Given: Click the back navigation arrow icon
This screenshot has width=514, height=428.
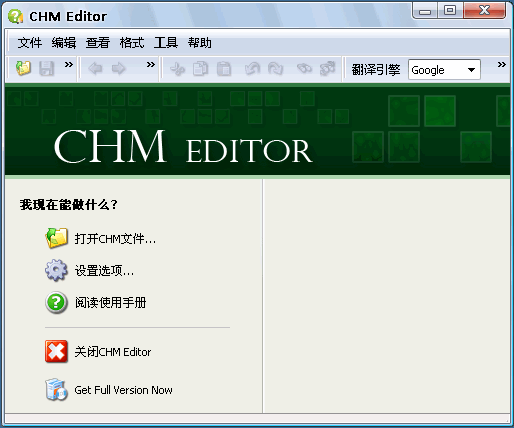Looking at the screenshot, I should (95, 69).
